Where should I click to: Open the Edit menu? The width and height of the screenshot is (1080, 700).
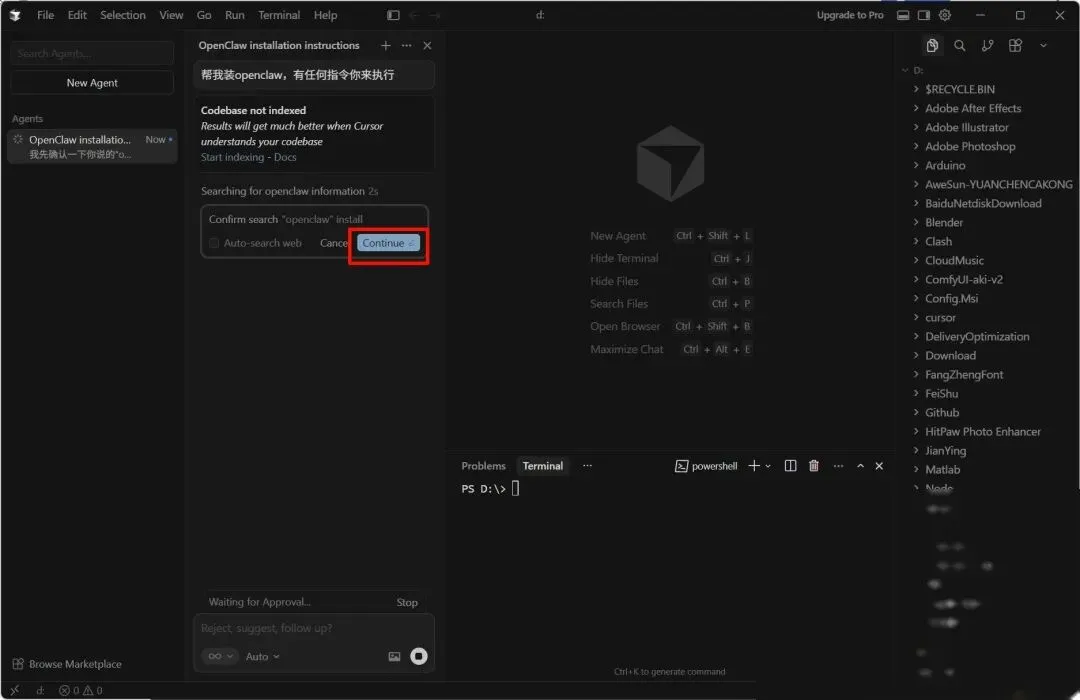(77, 15)
